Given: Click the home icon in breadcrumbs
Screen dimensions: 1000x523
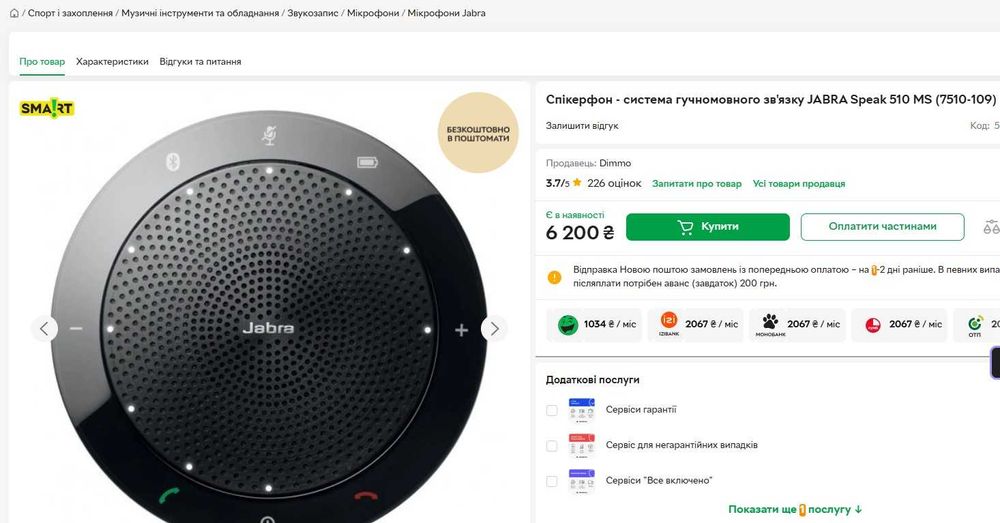Looking at the screenshot, I should (x=14, y=13).
